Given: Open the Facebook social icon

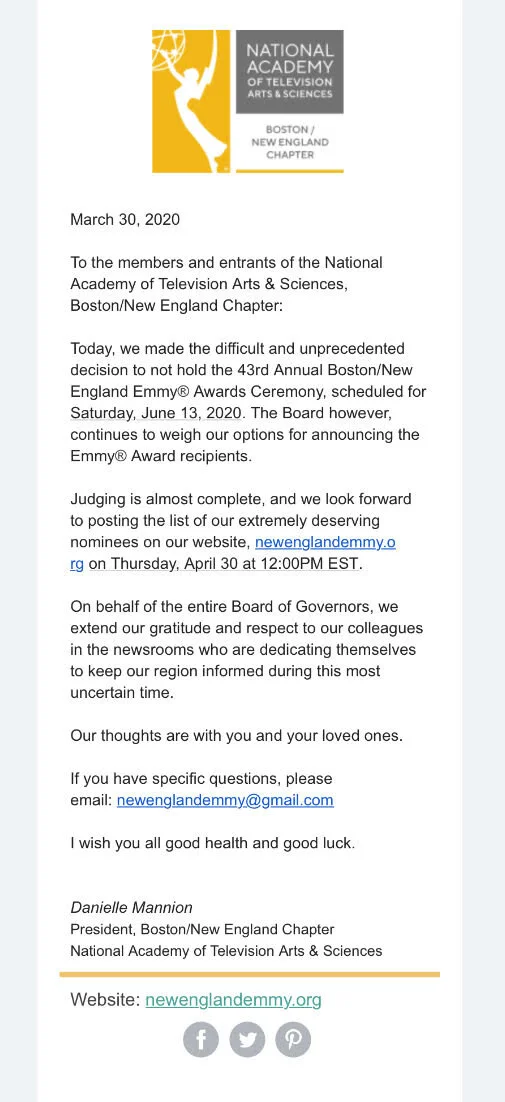Looking at the screenshot, I should 201,1039.
